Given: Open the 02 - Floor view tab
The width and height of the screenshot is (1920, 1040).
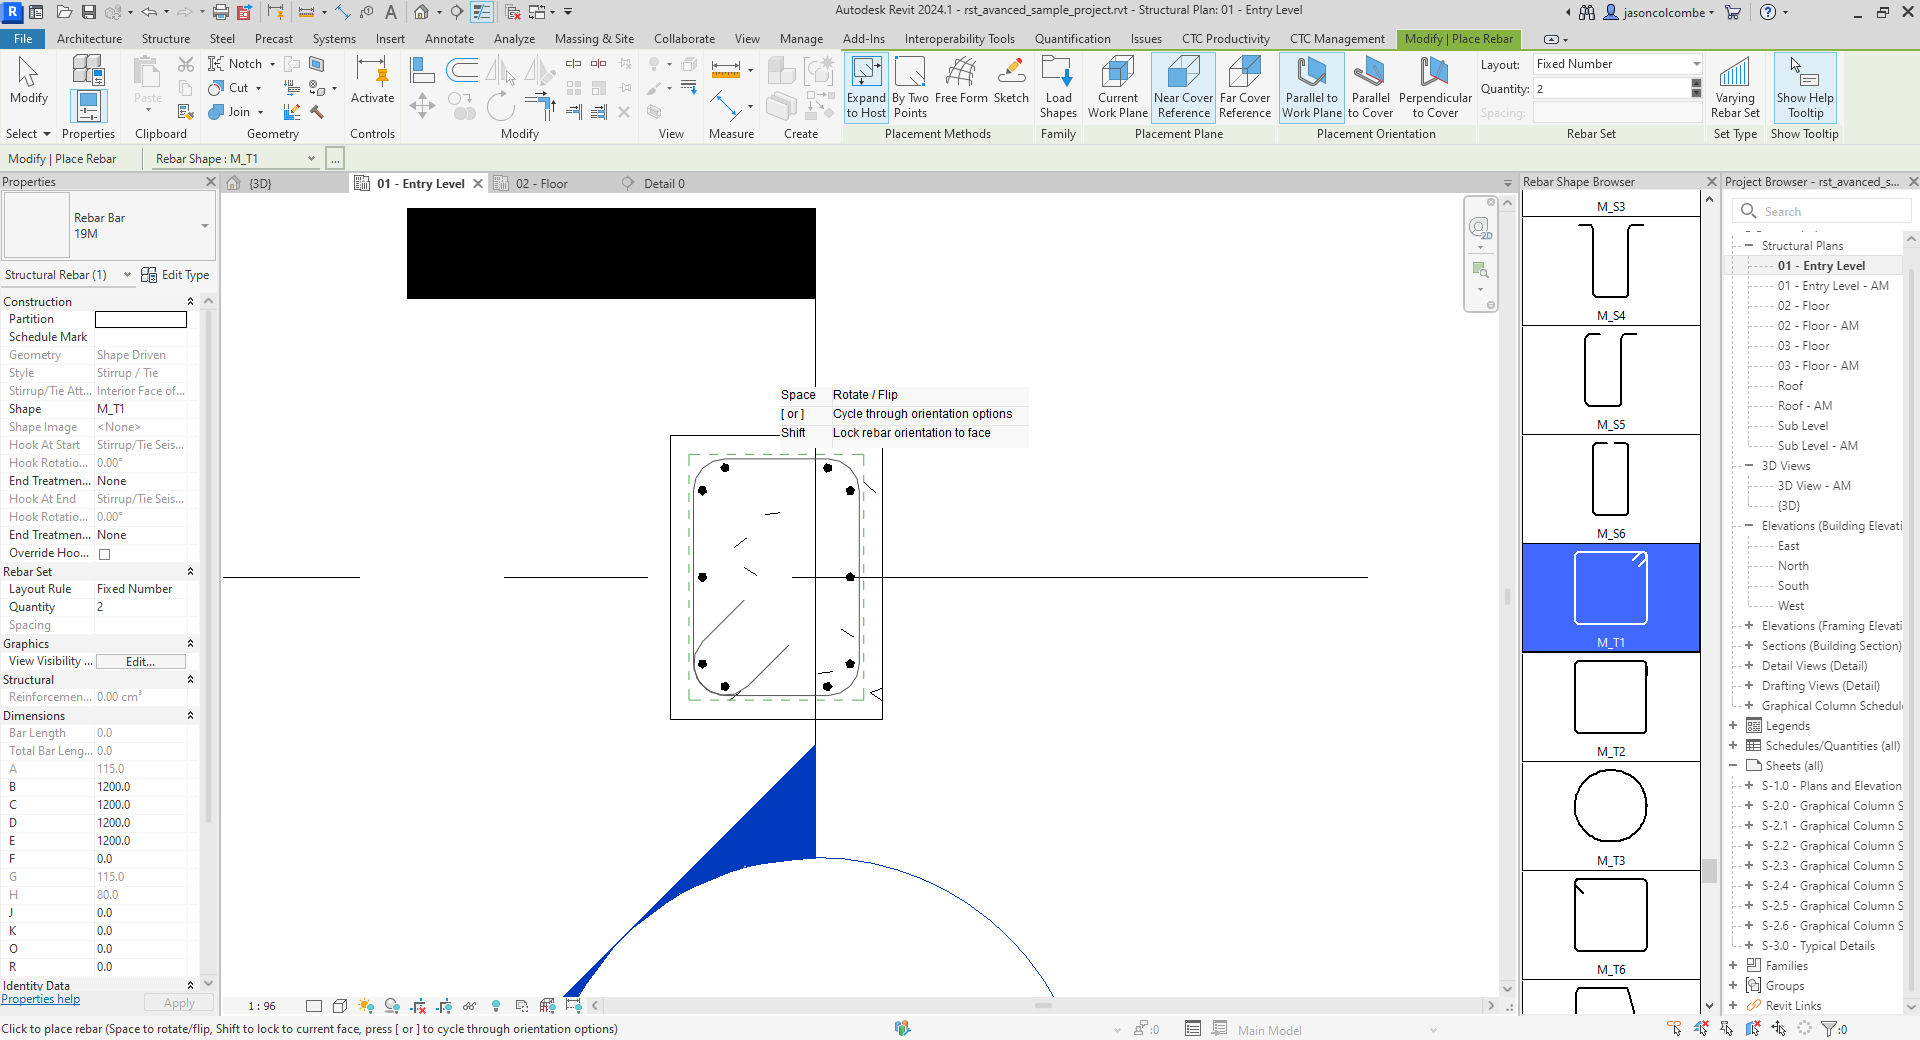Looking at the screenshot, I should (541, 183).
